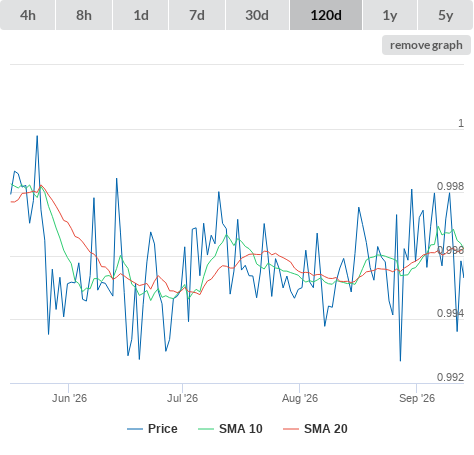Click the green SMA 10 legend line marker
The image size is (474, 455).
206,429
